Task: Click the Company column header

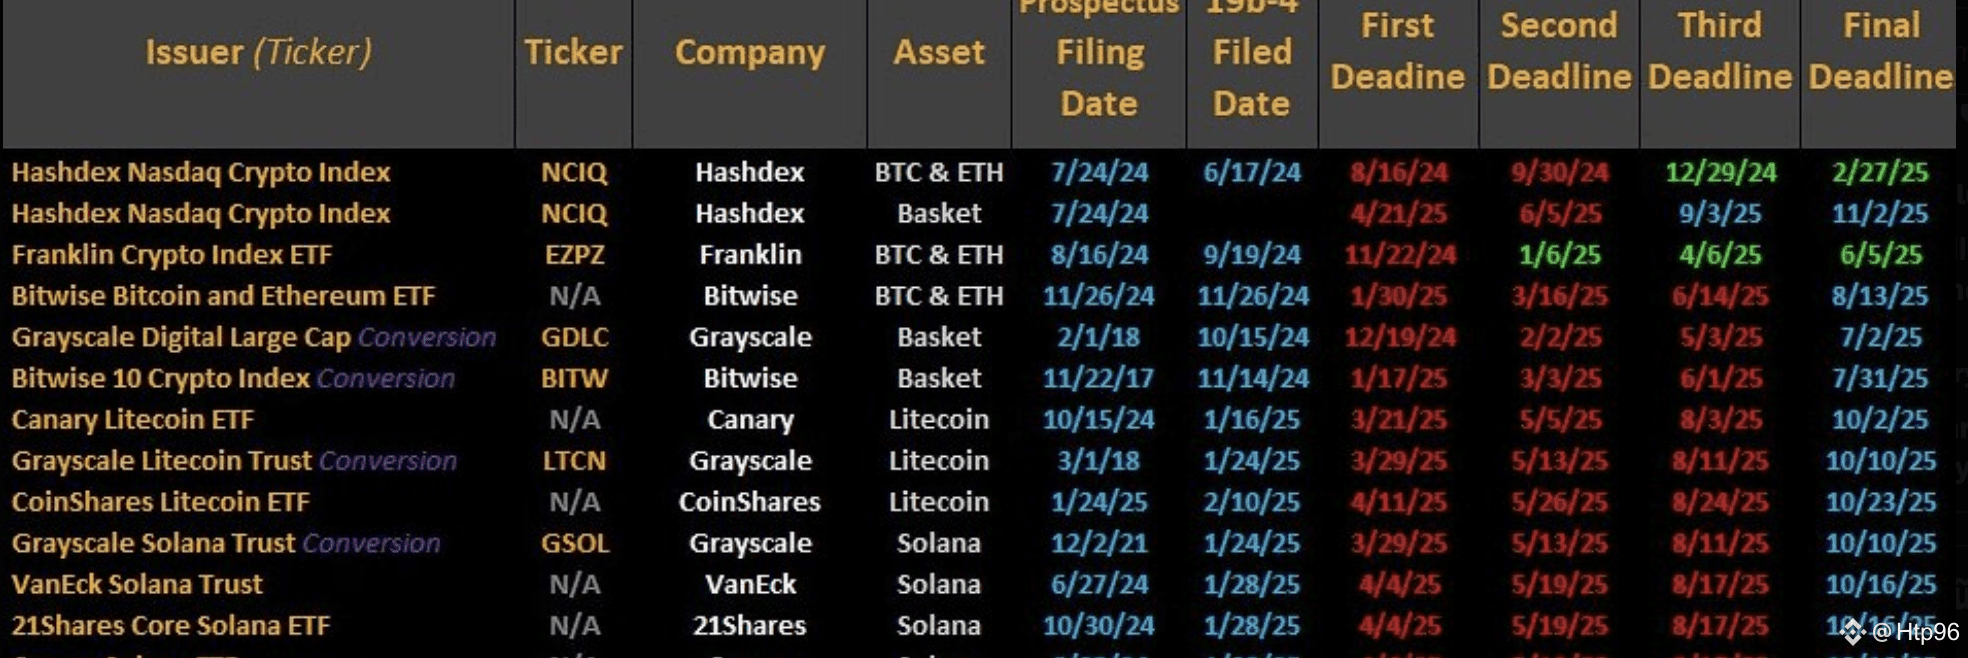Action: click(x=750, y=52)
